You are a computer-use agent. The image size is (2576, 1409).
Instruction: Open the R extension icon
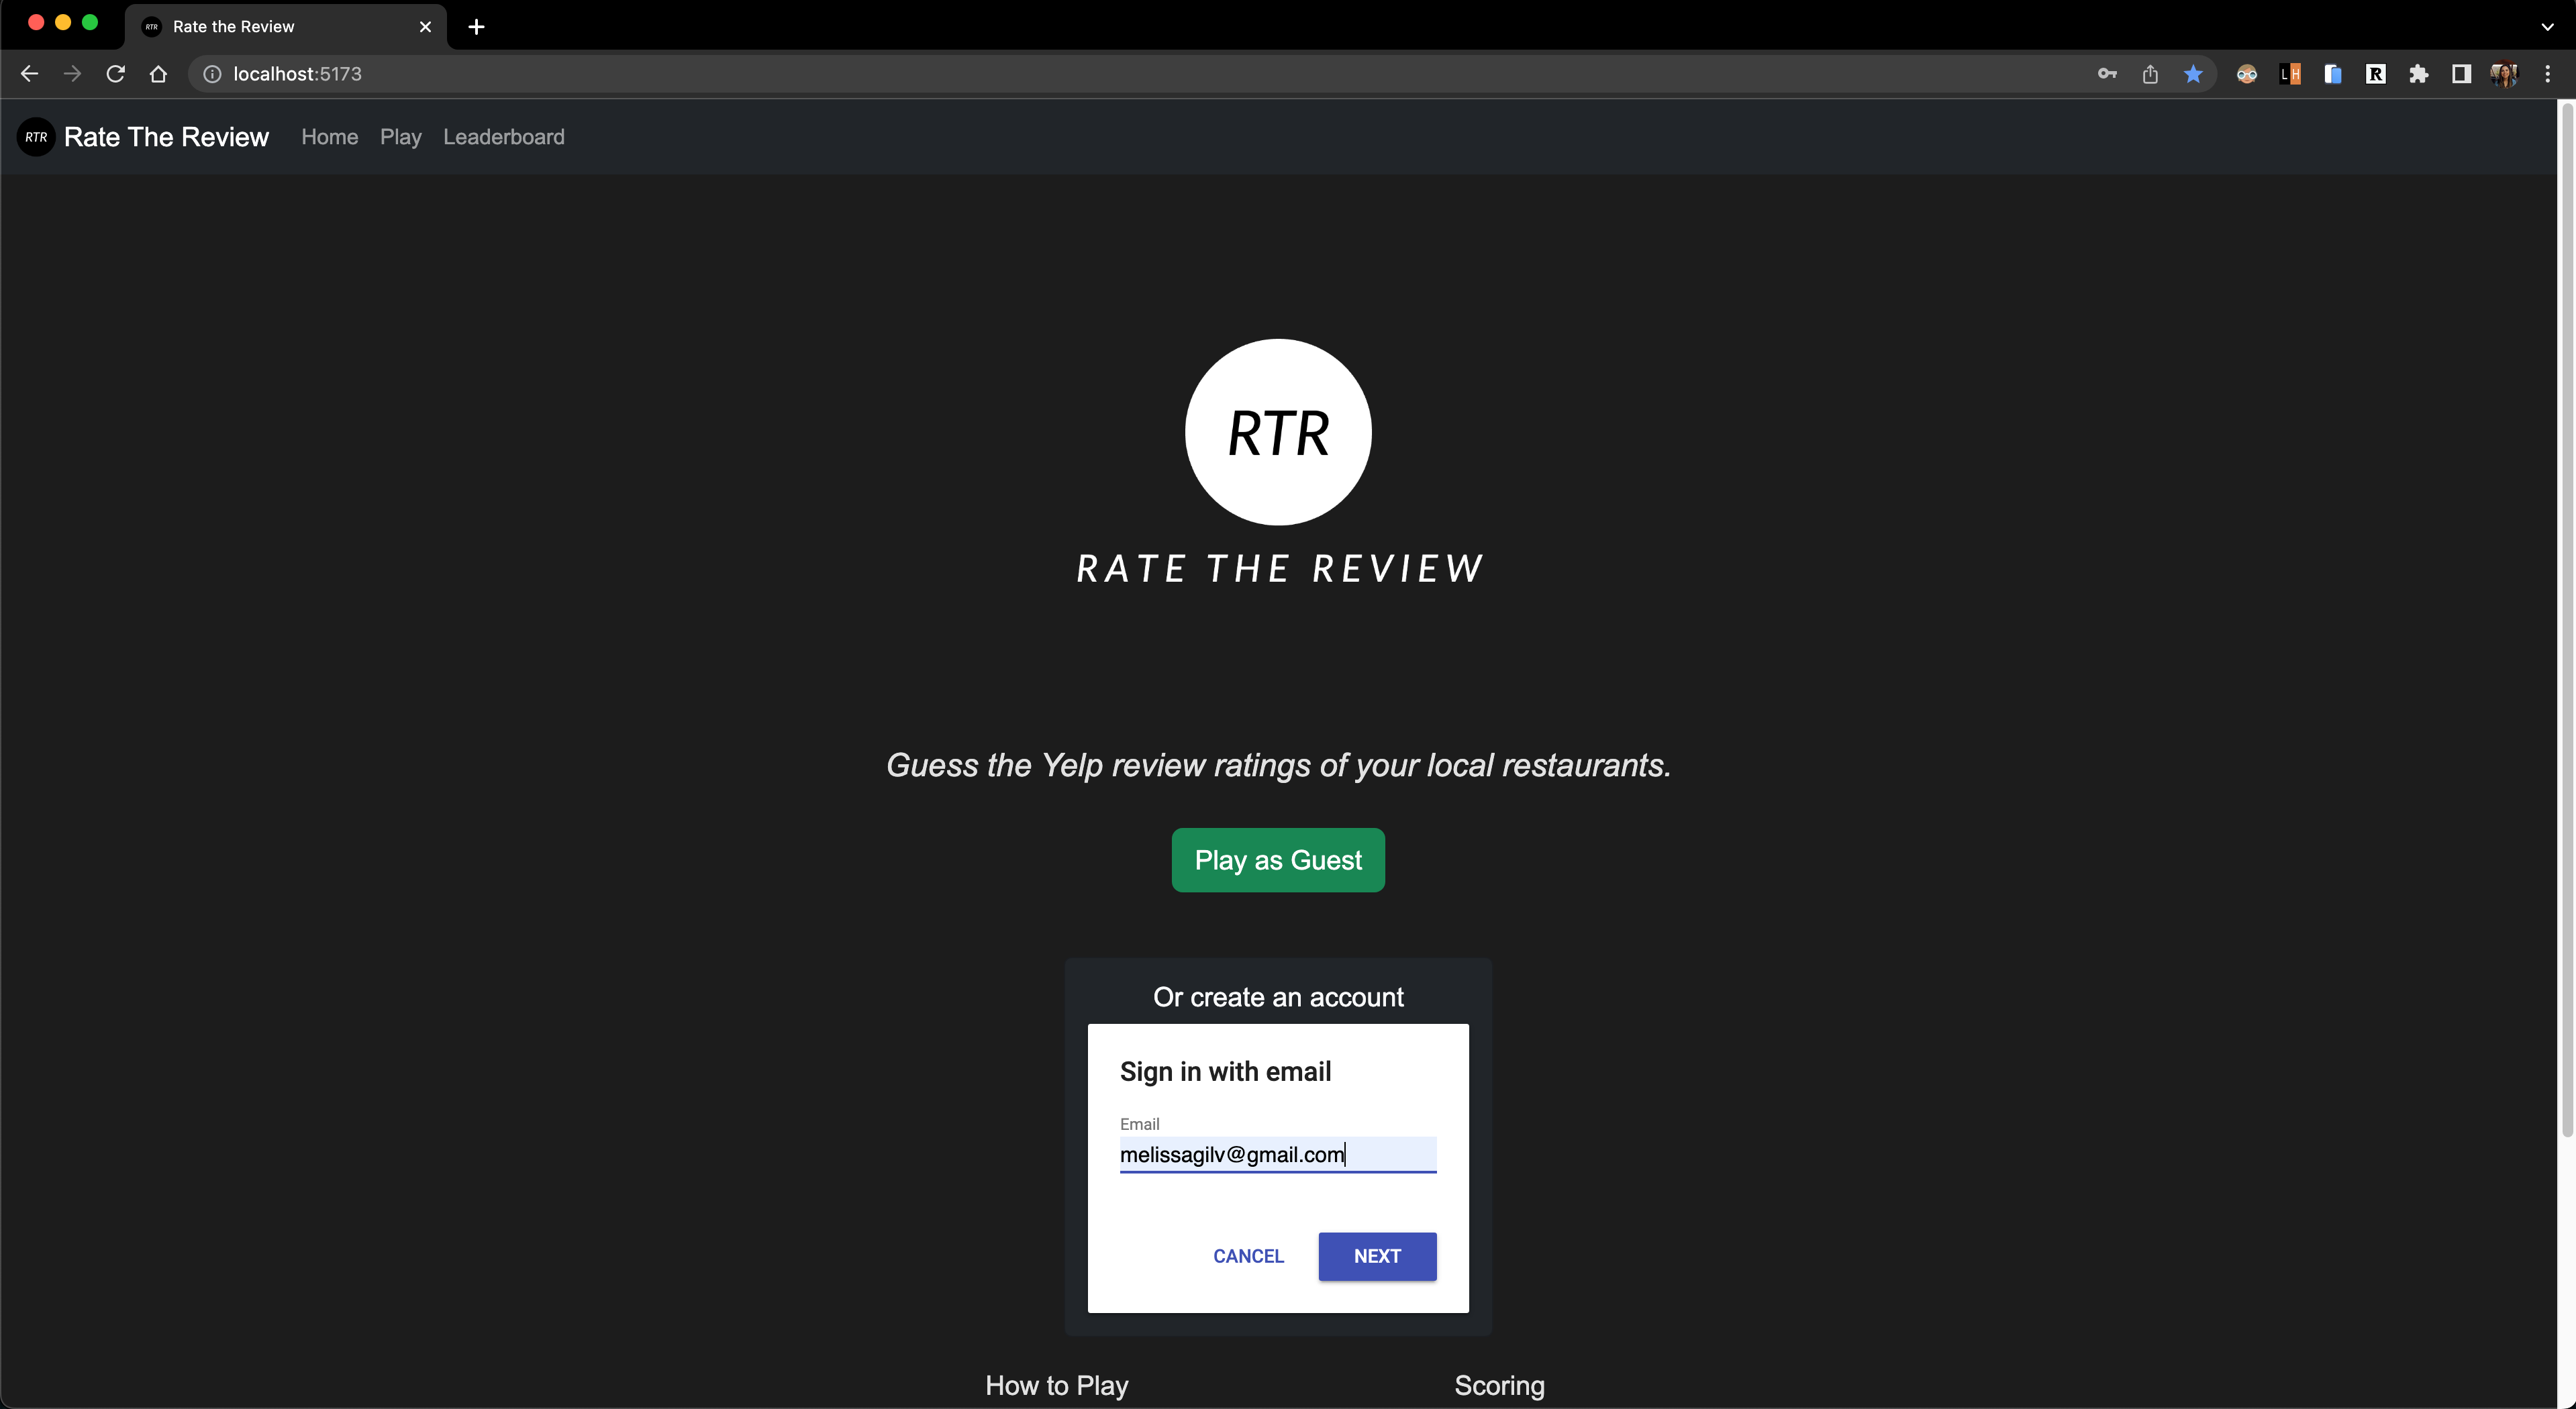2377,73
